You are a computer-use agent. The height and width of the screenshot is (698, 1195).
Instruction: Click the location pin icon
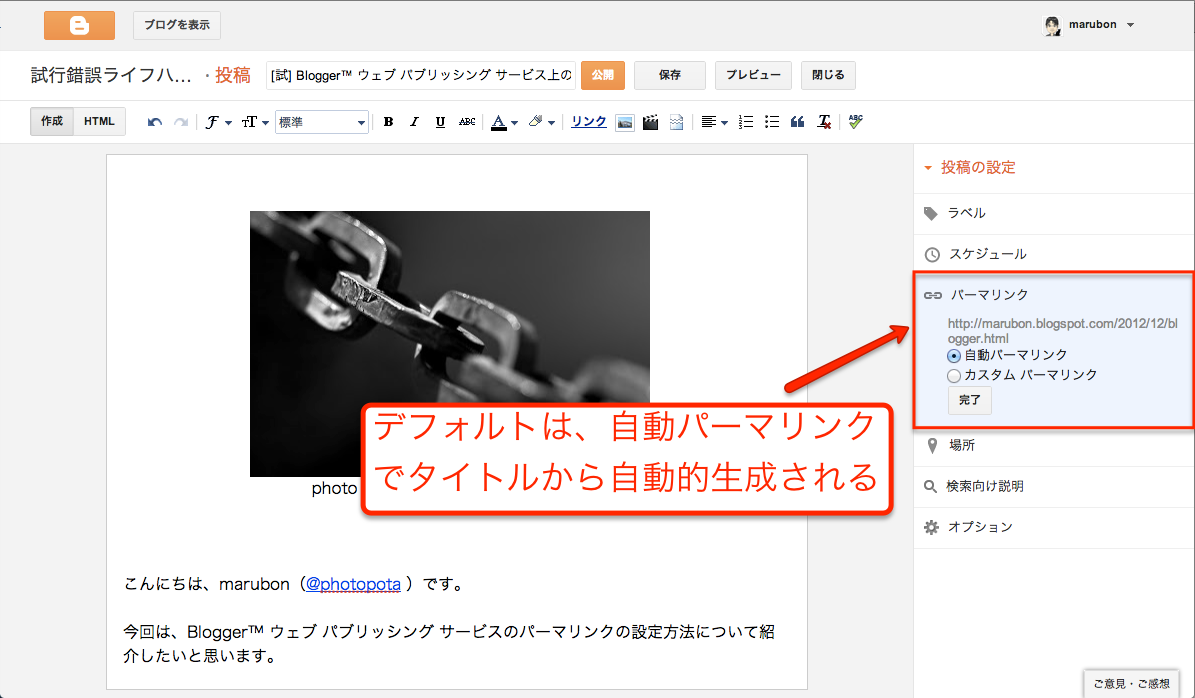coord(932,446)
